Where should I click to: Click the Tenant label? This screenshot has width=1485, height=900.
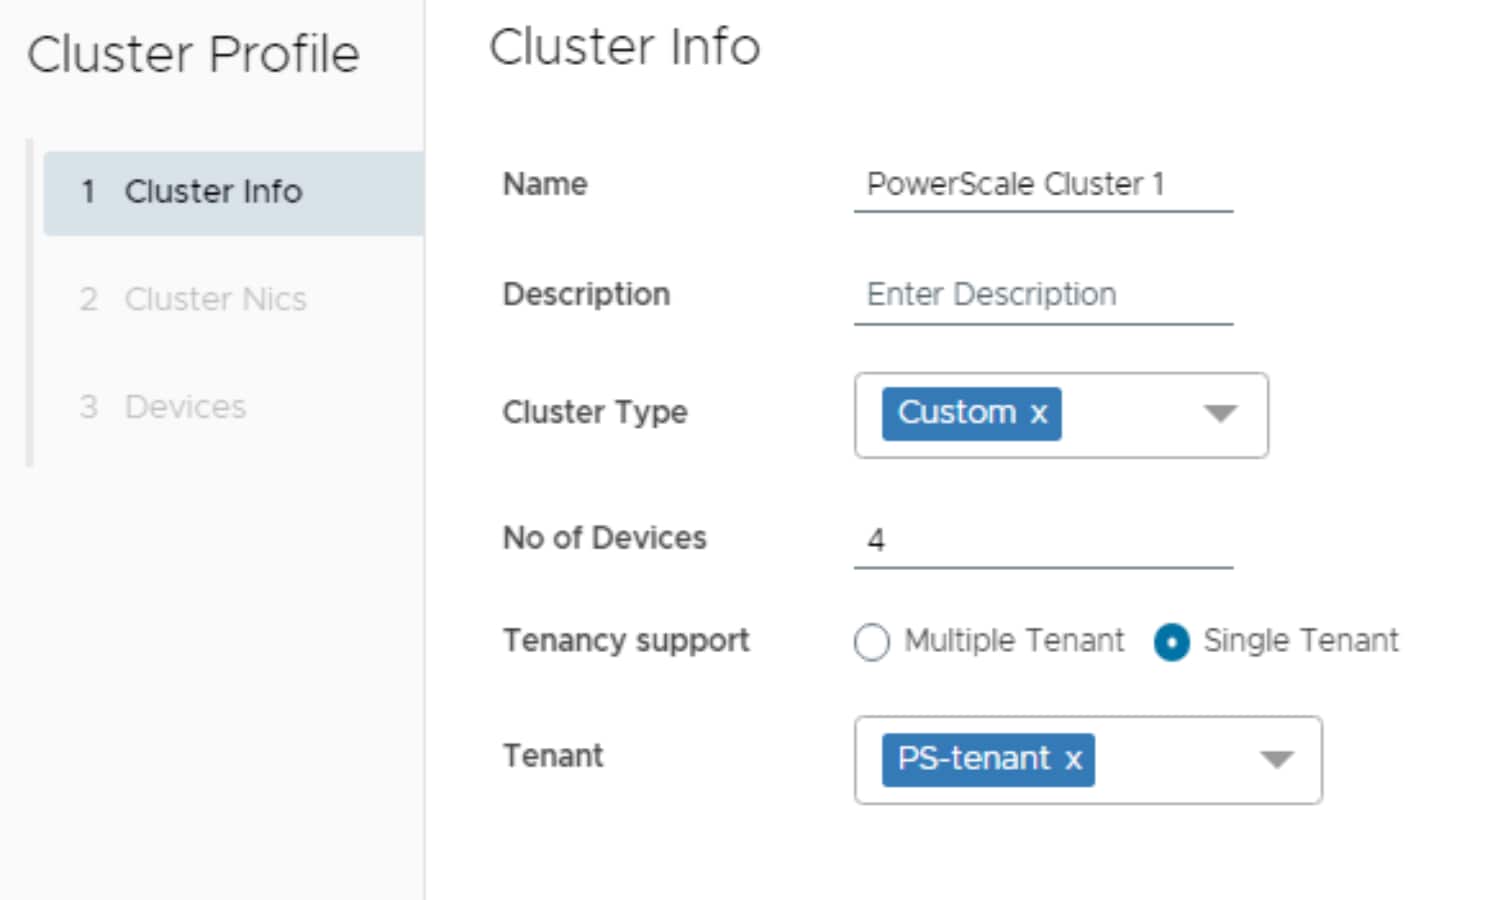[x=553, y=756]
